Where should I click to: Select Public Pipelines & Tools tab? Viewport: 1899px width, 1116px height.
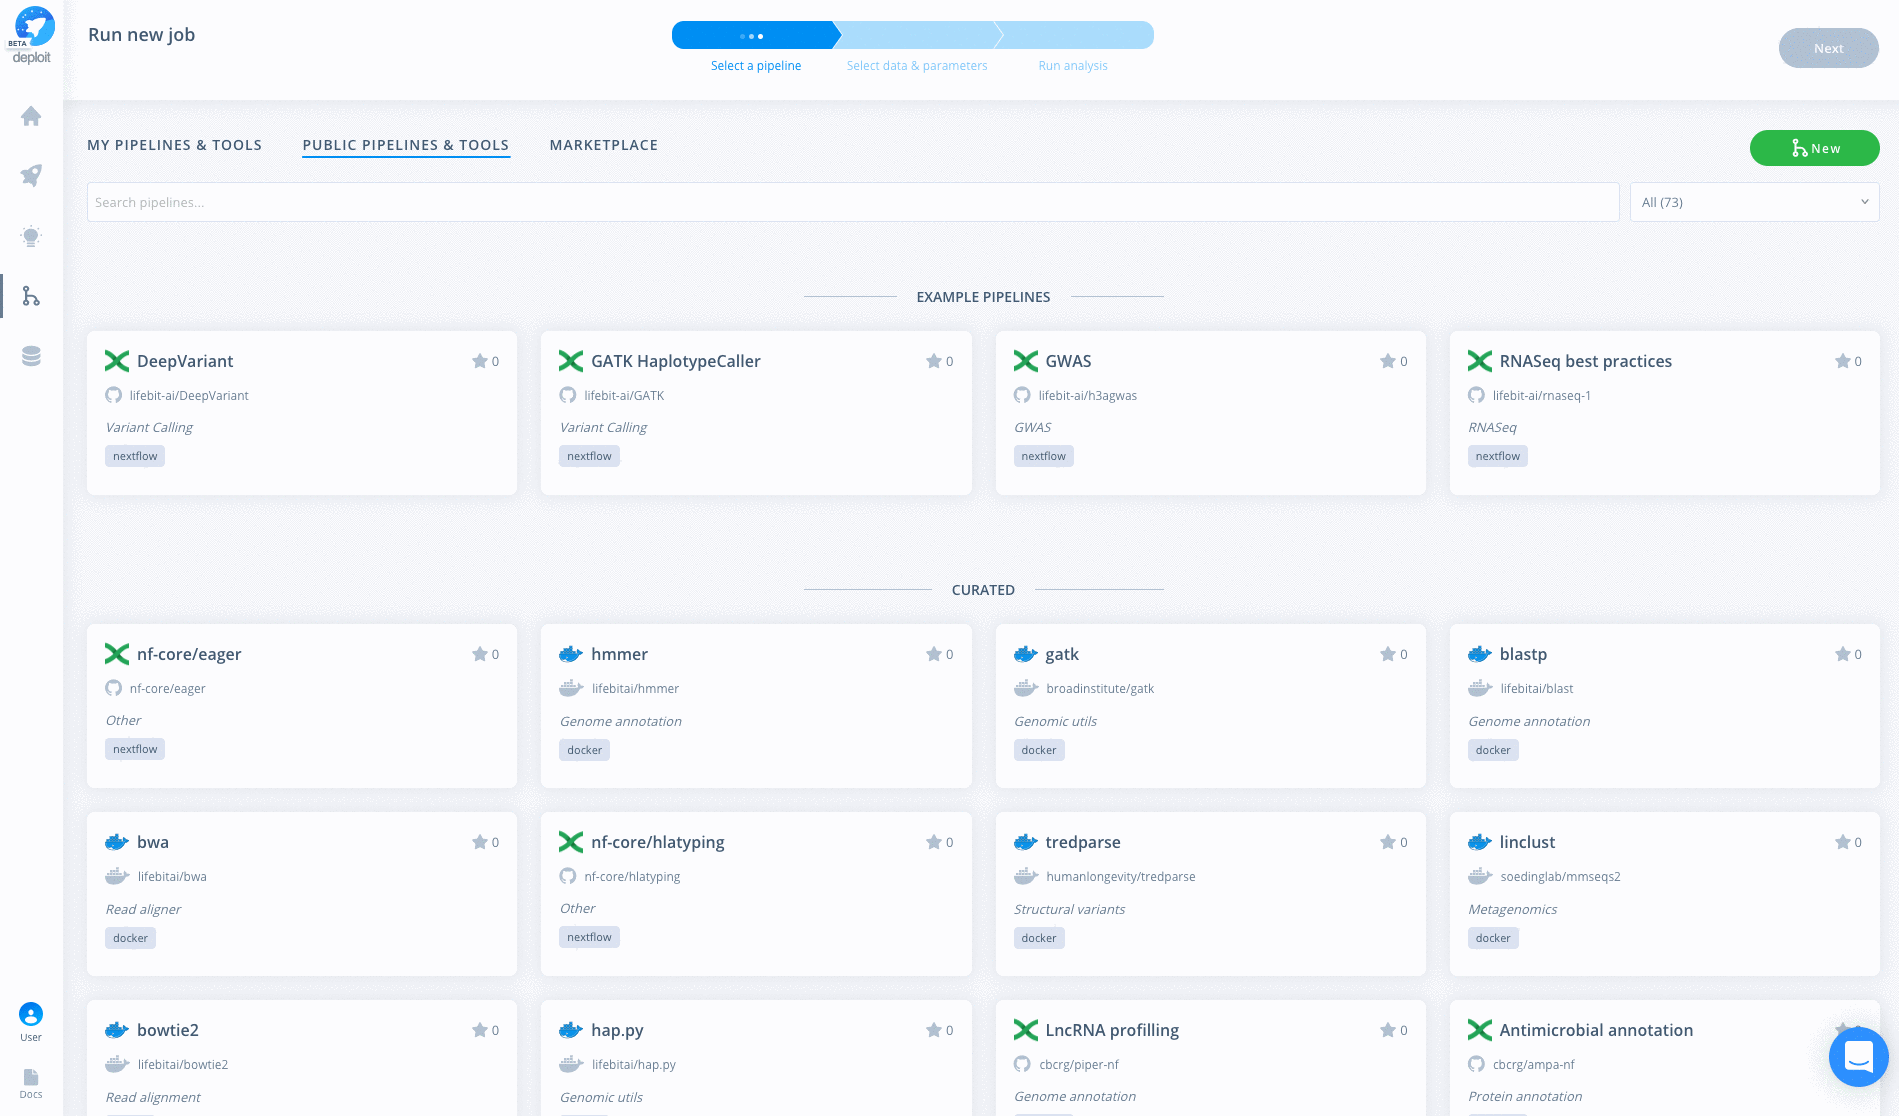(406, 145)
